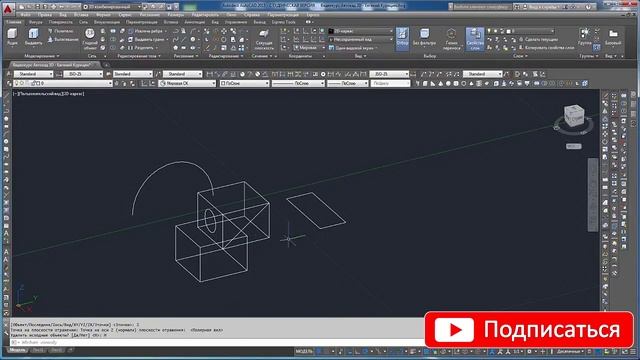The height and width of the screenshot is (360, 640).
Task: Open the 2D каркас visual style dropdown
Action: [x=361, y=31]
